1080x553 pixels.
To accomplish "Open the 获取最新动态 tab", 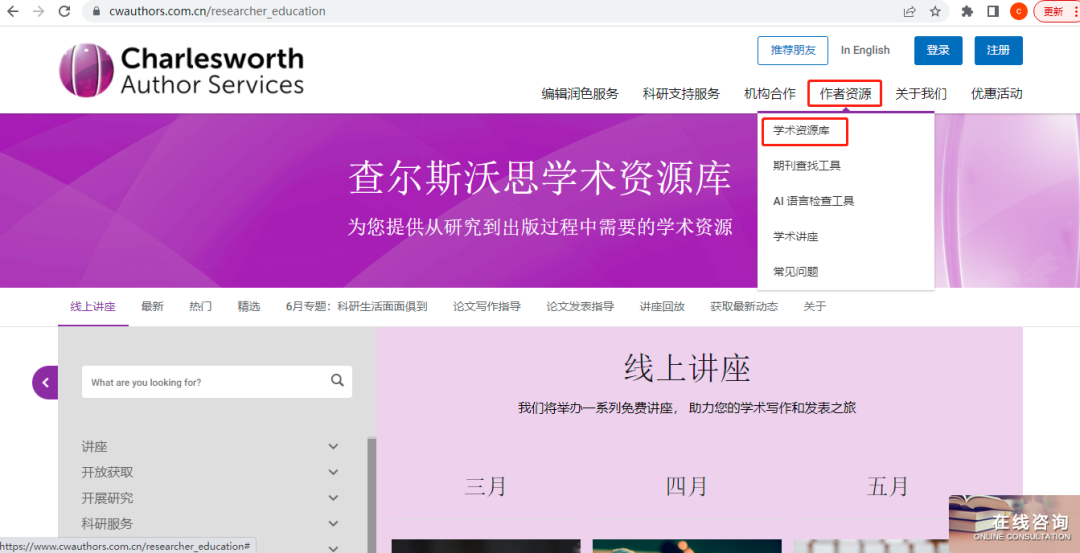I will pos(744,306).
